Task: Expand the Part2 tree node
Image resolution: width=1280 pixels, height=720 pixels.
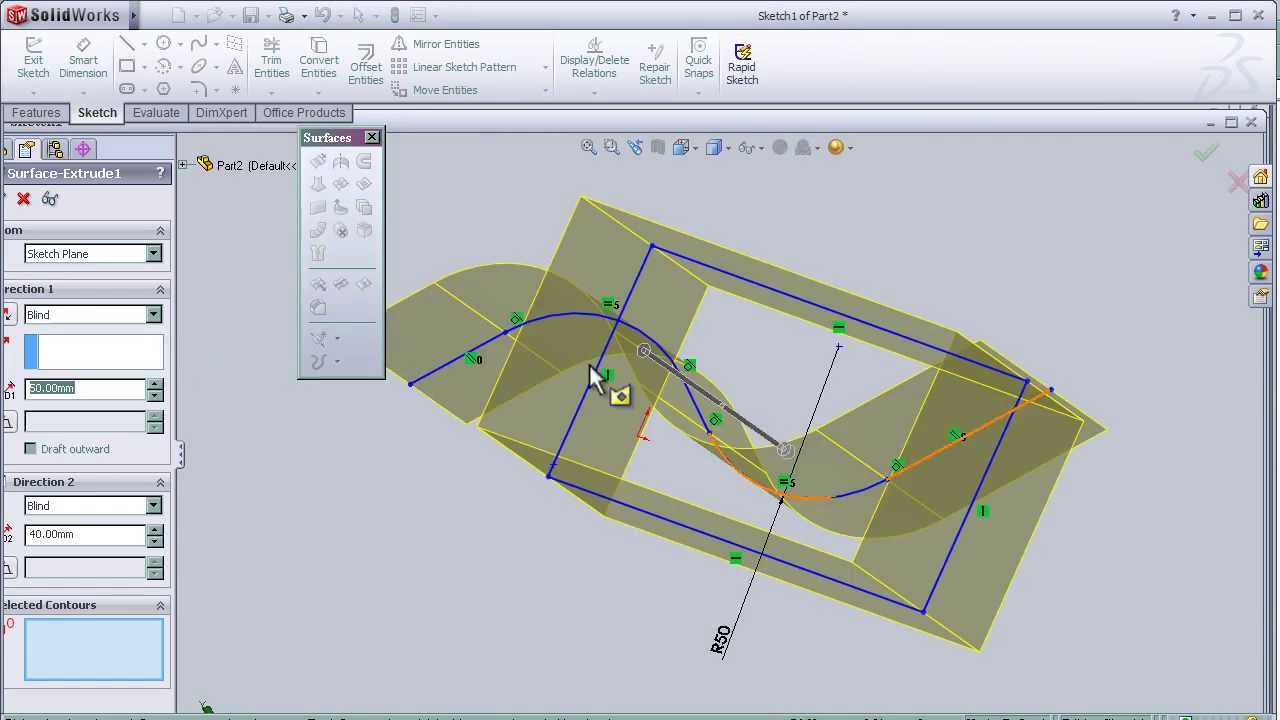Action: coord(183,165)
